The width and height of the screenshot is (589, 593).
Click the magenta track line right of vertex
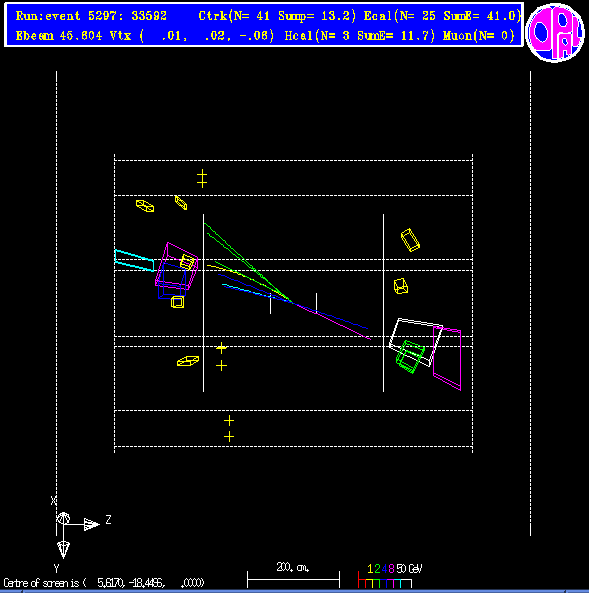click(x=333, y=322)
